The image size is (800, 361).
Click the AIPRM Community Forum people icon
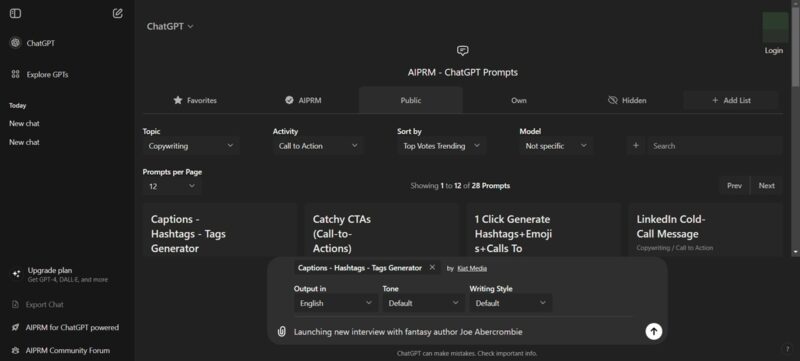click(x=15, y=351)
